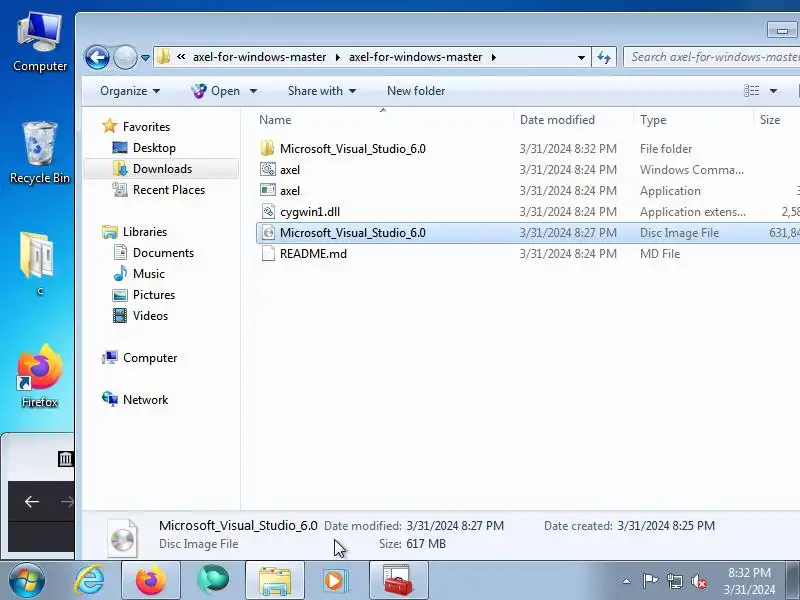The width and height of the screenshot is (800, 600).
Task: Focus the Search axel-for-windows-master field
Action: [x=712, y=57]
